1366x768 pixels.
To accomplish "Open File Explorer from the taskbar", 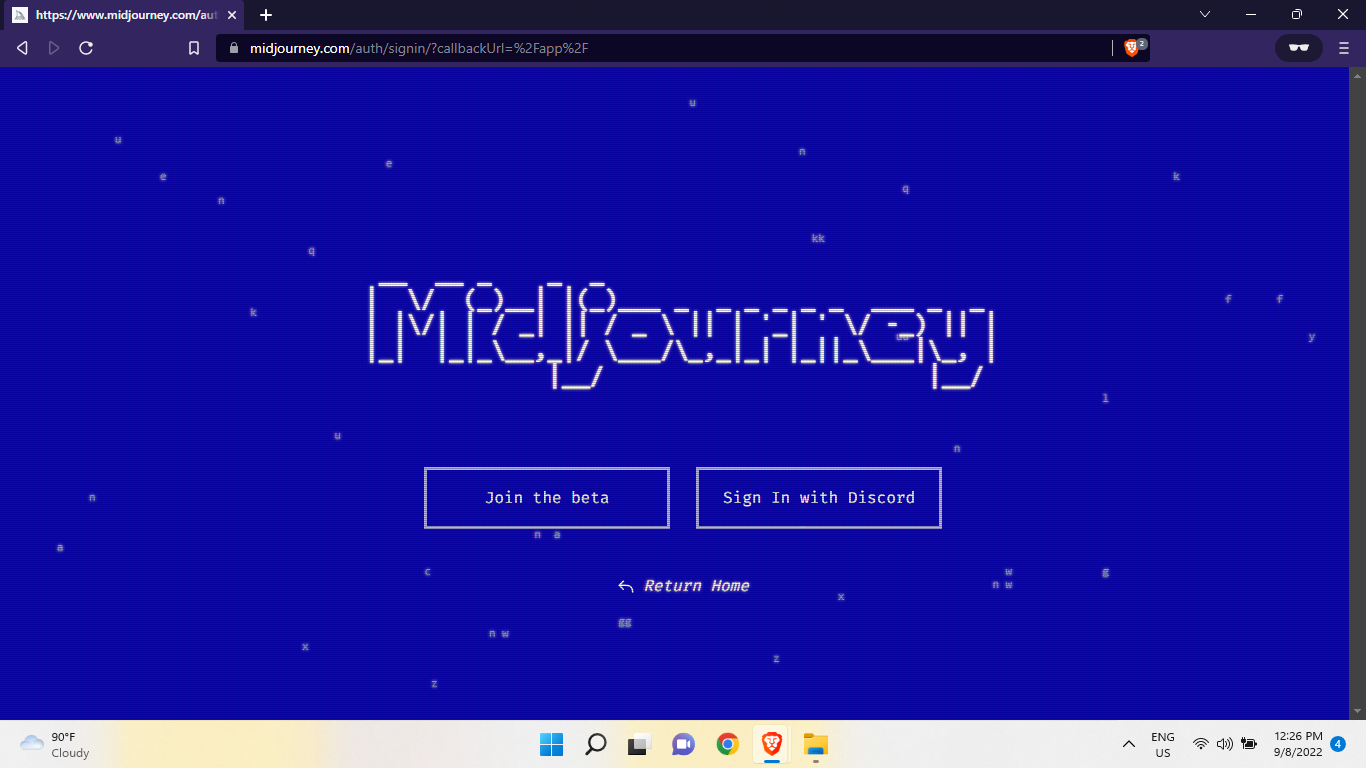I will pyautogui.click(x=816, y=744).
